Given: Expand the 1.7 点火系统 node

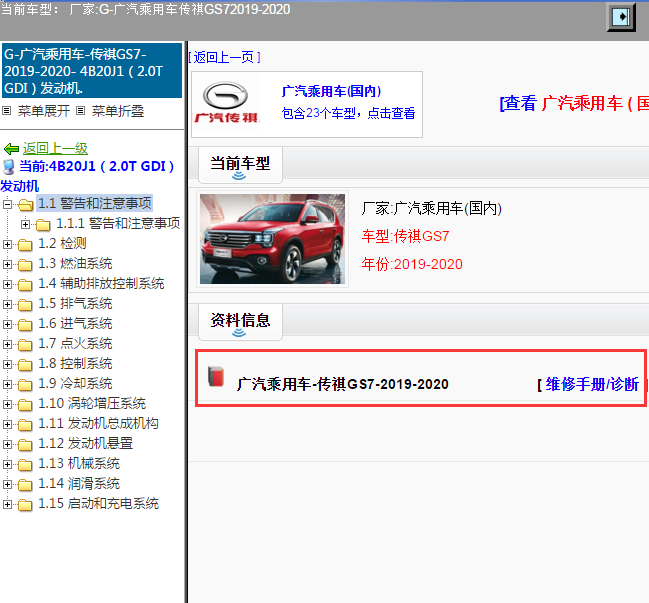Looking at the screenshot, I should pos(7,344).
